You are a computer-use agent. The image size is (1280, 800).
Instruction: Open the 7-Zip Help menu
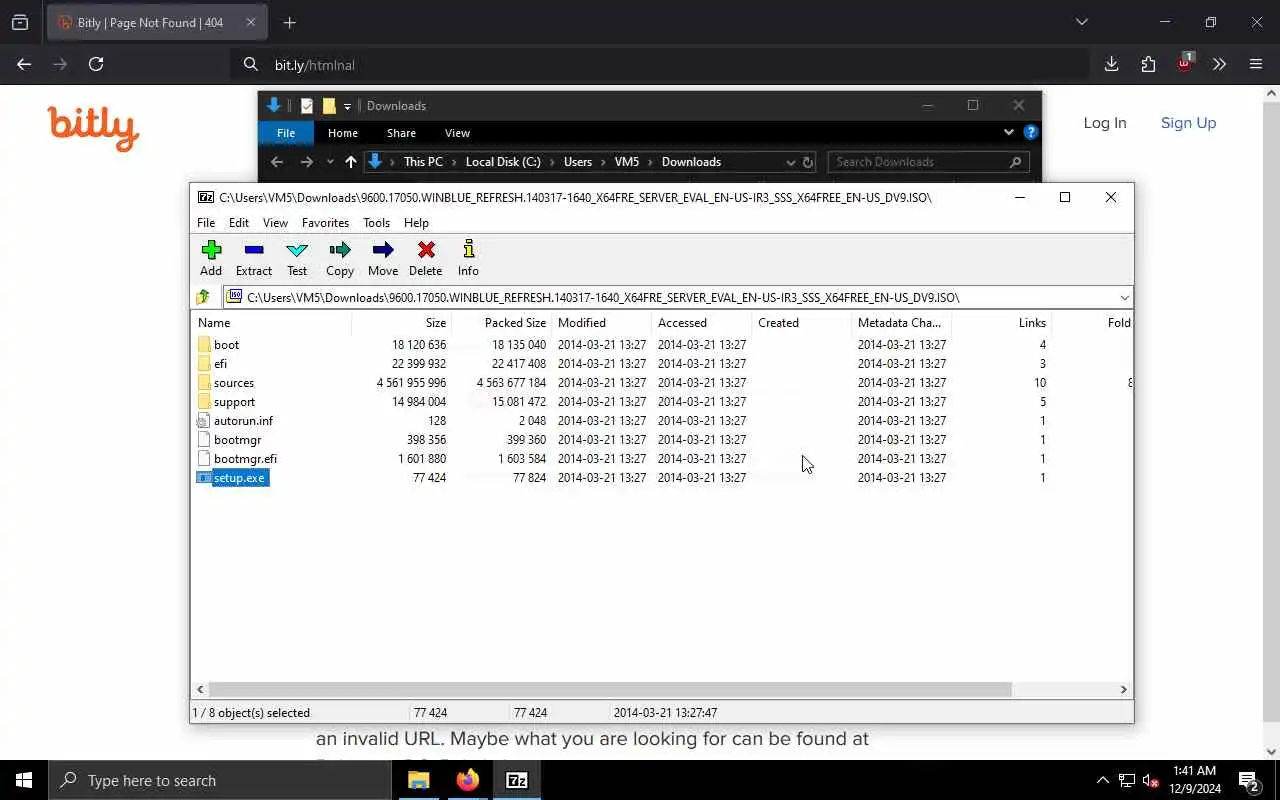416,222
